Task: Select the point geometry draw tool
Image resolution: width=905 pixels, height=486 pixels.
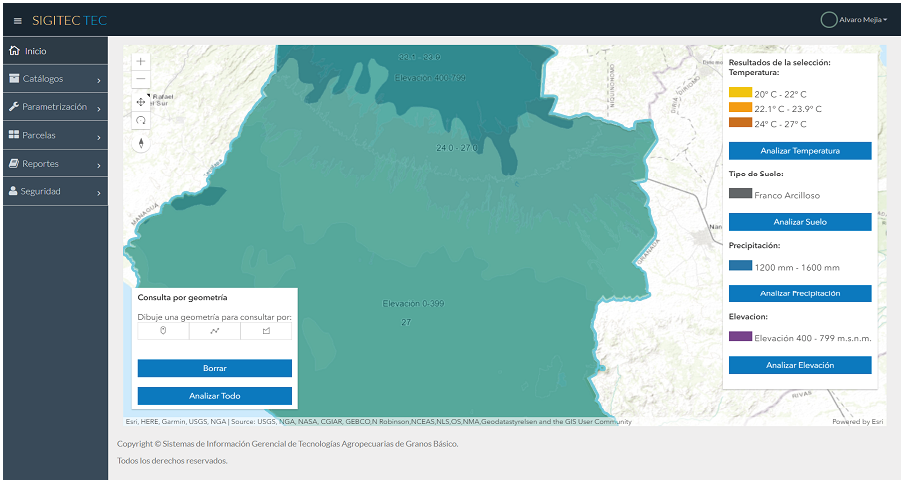Action: [x=163, y=331]
